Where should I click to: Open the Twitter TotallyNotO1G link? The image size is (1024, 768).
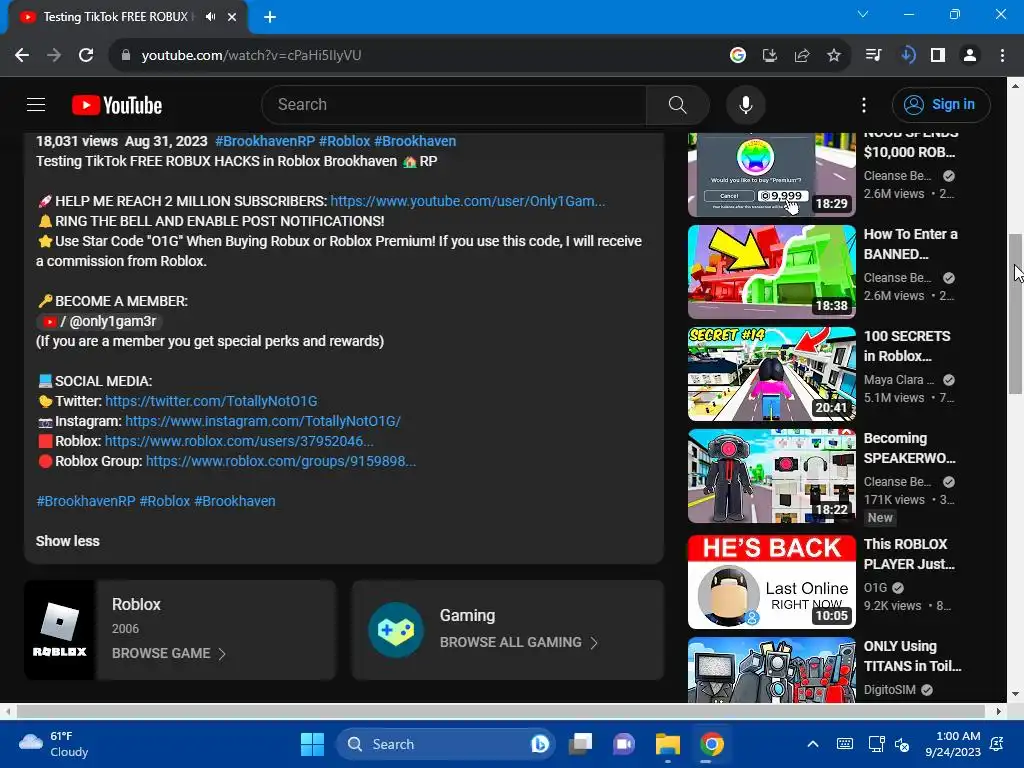click(211, 401)
